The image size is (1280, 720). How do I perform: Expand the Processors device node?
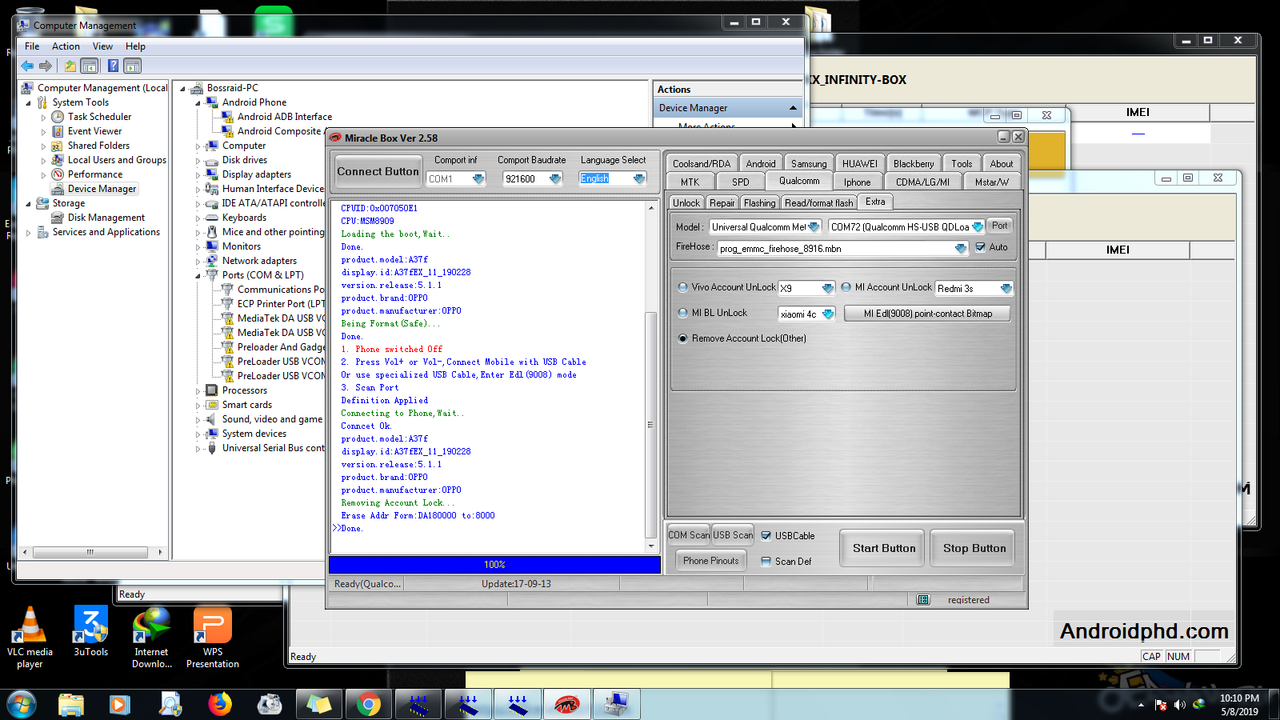click(198, 391)
